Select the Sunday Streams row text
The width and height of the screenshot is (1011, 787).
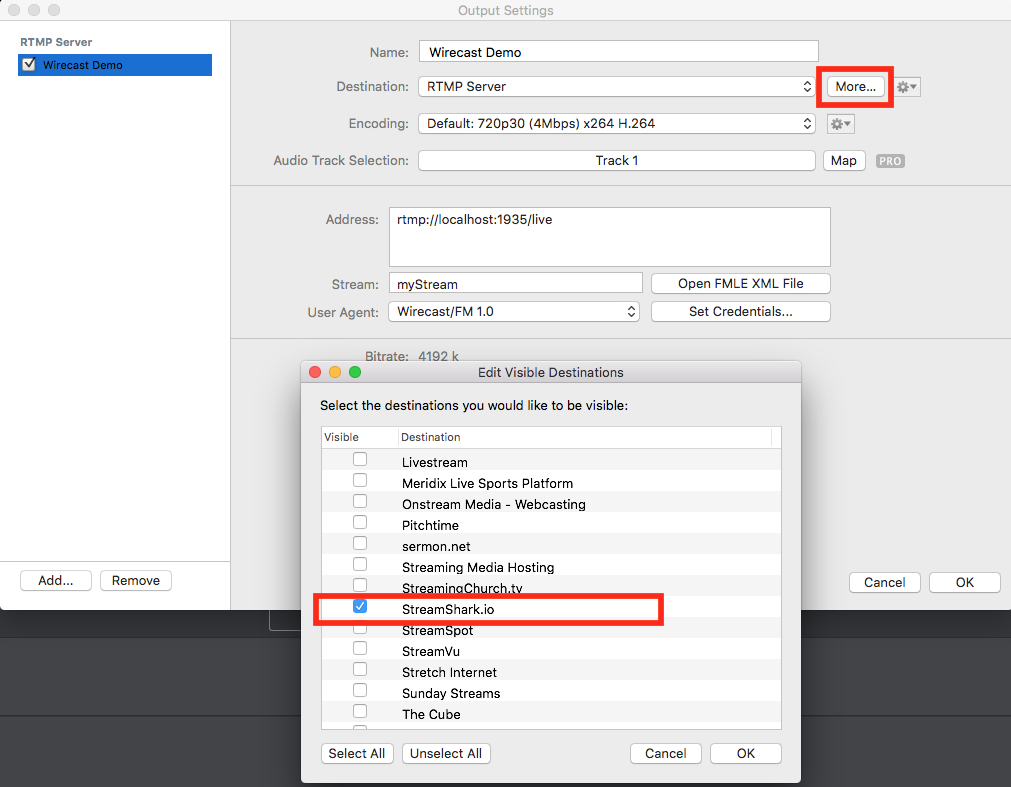[451, 694]
